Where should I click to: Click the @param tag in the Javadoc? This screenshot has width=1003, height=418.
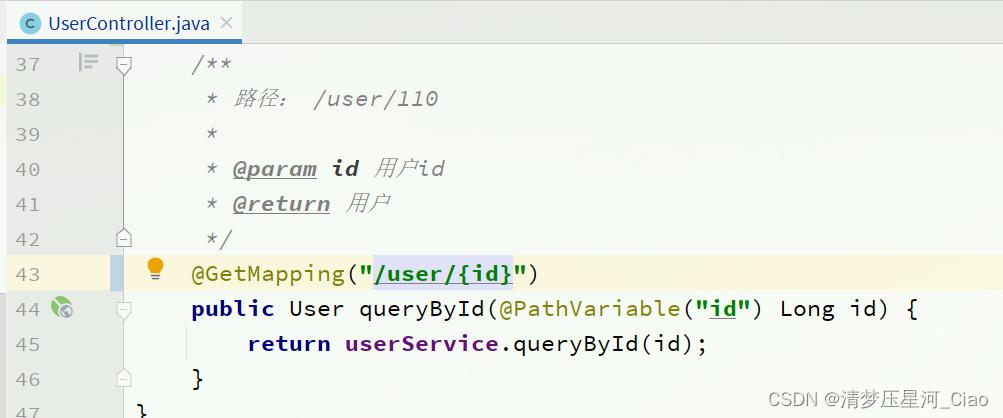click(274, 170)
